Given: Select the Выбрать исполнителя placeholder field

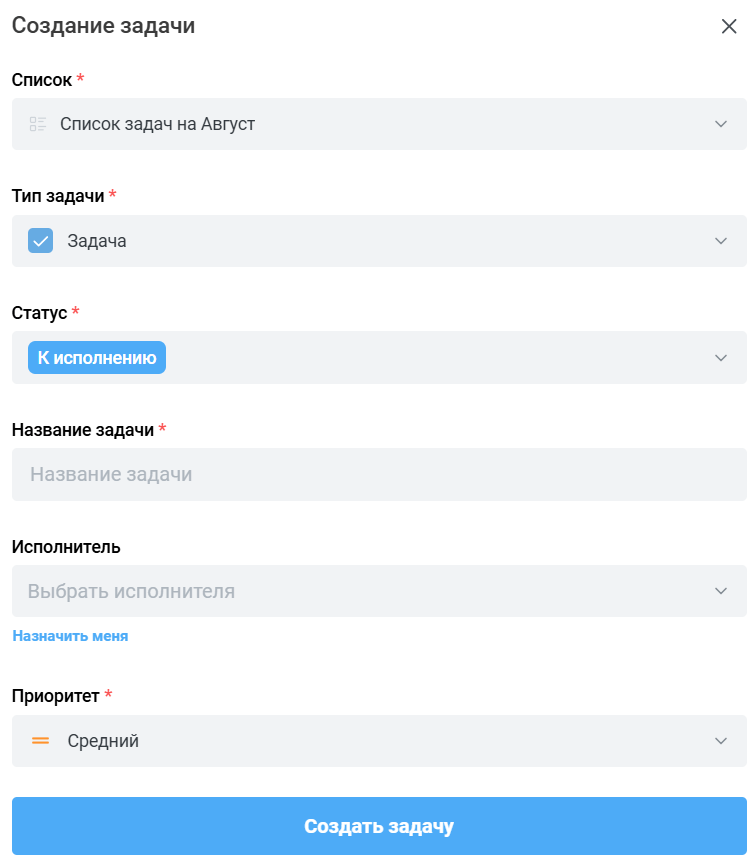Looking at the screenshot, I should pos(379,591).
